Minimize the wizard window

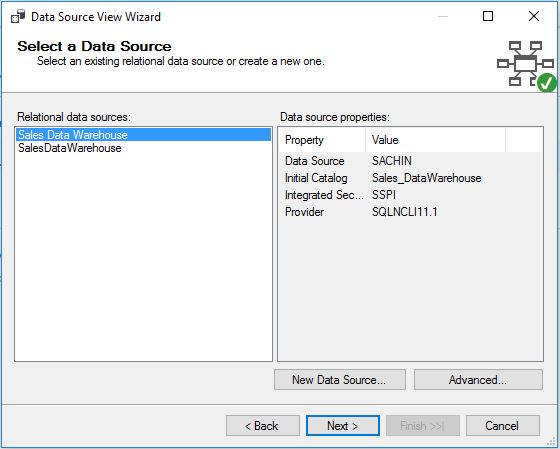point(443,16)
